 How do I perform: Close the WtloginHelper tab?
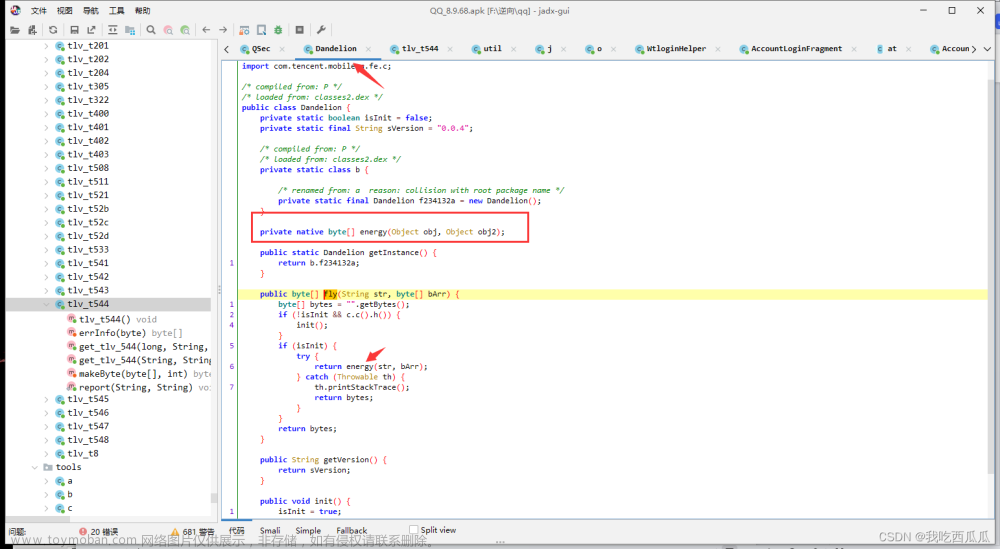(718, 49)
